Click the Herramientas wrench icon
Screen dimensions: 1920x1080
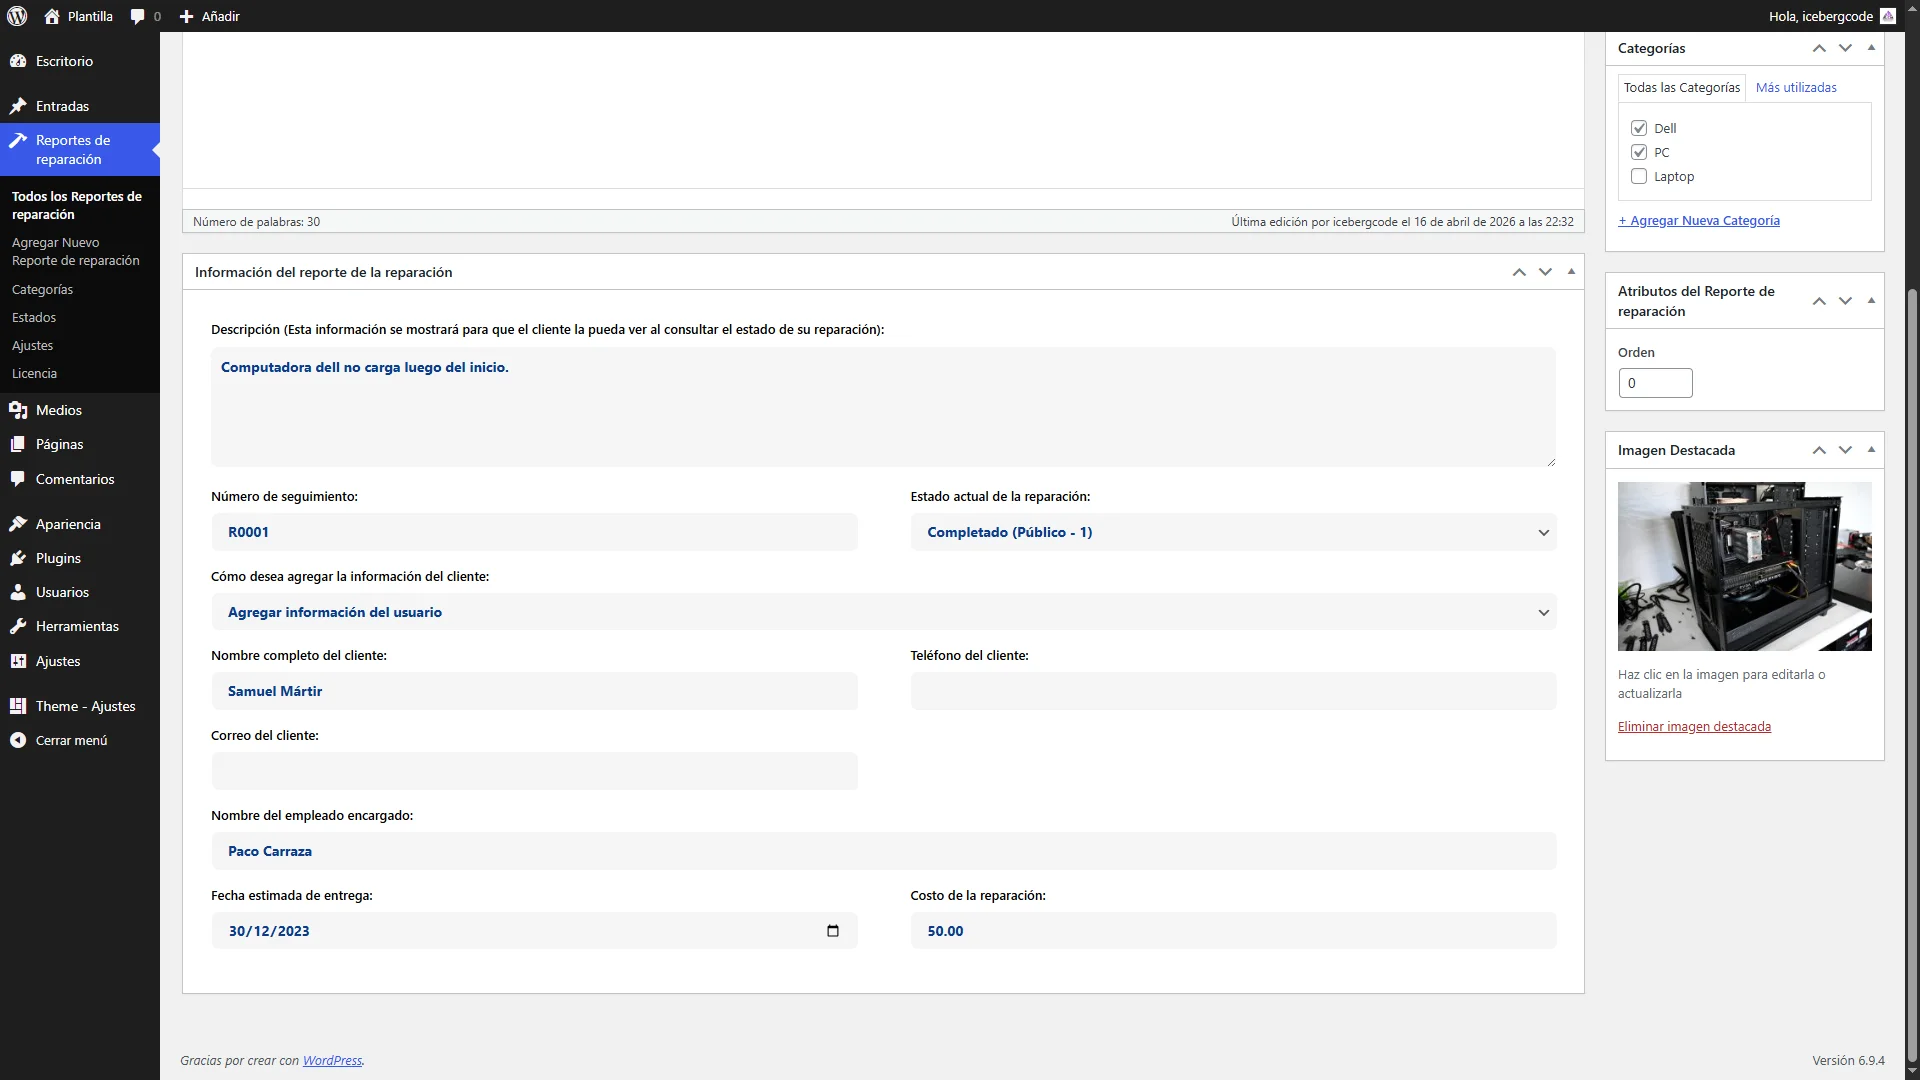18,626
